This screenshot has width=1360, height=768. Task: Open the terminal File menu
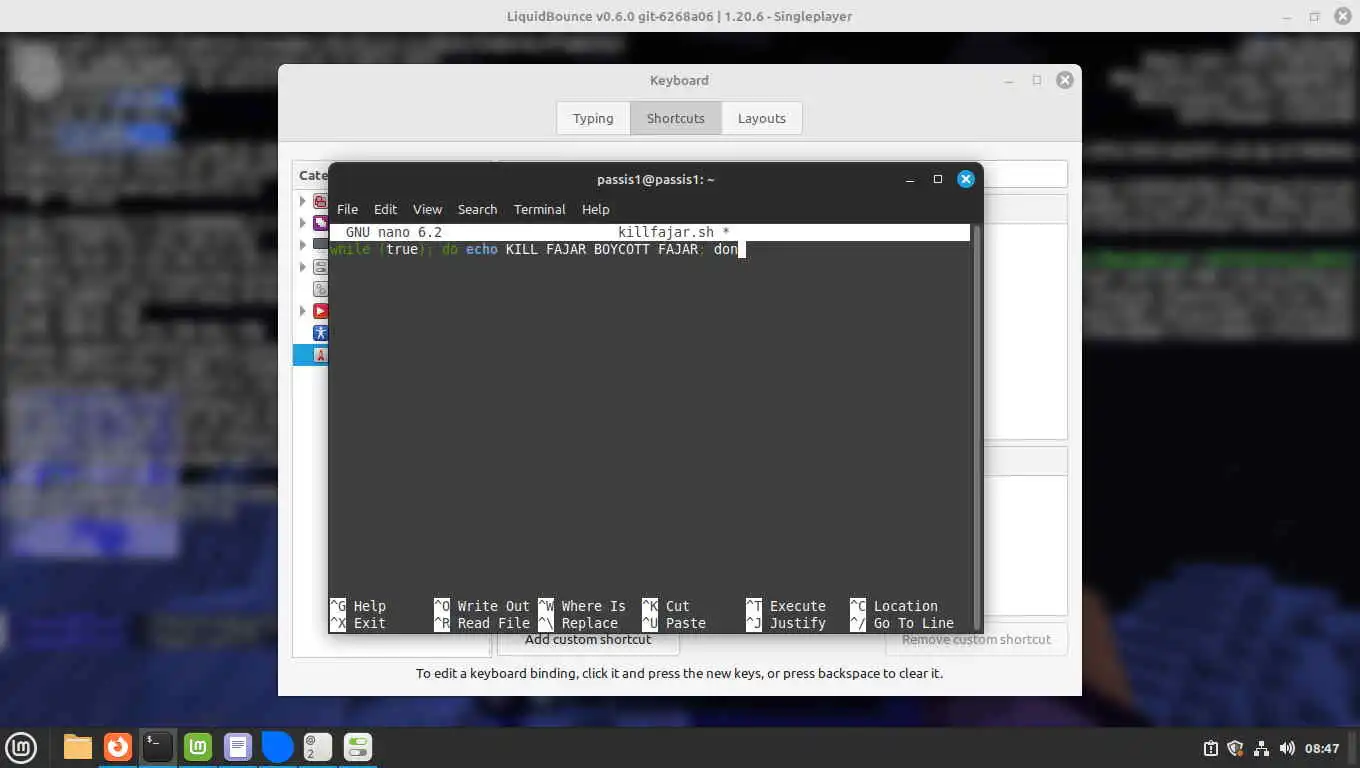tap(347, 209)
